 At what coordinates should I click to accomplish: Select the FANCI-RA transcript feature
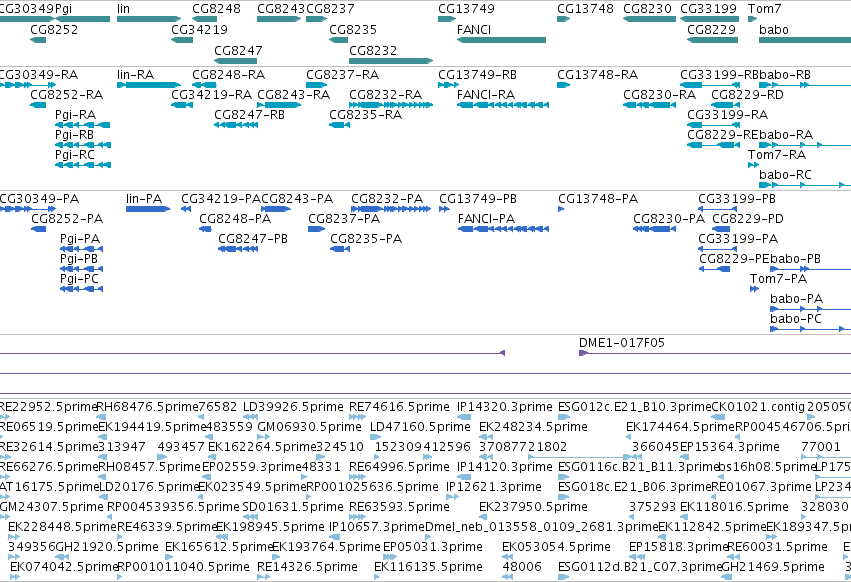503,105
